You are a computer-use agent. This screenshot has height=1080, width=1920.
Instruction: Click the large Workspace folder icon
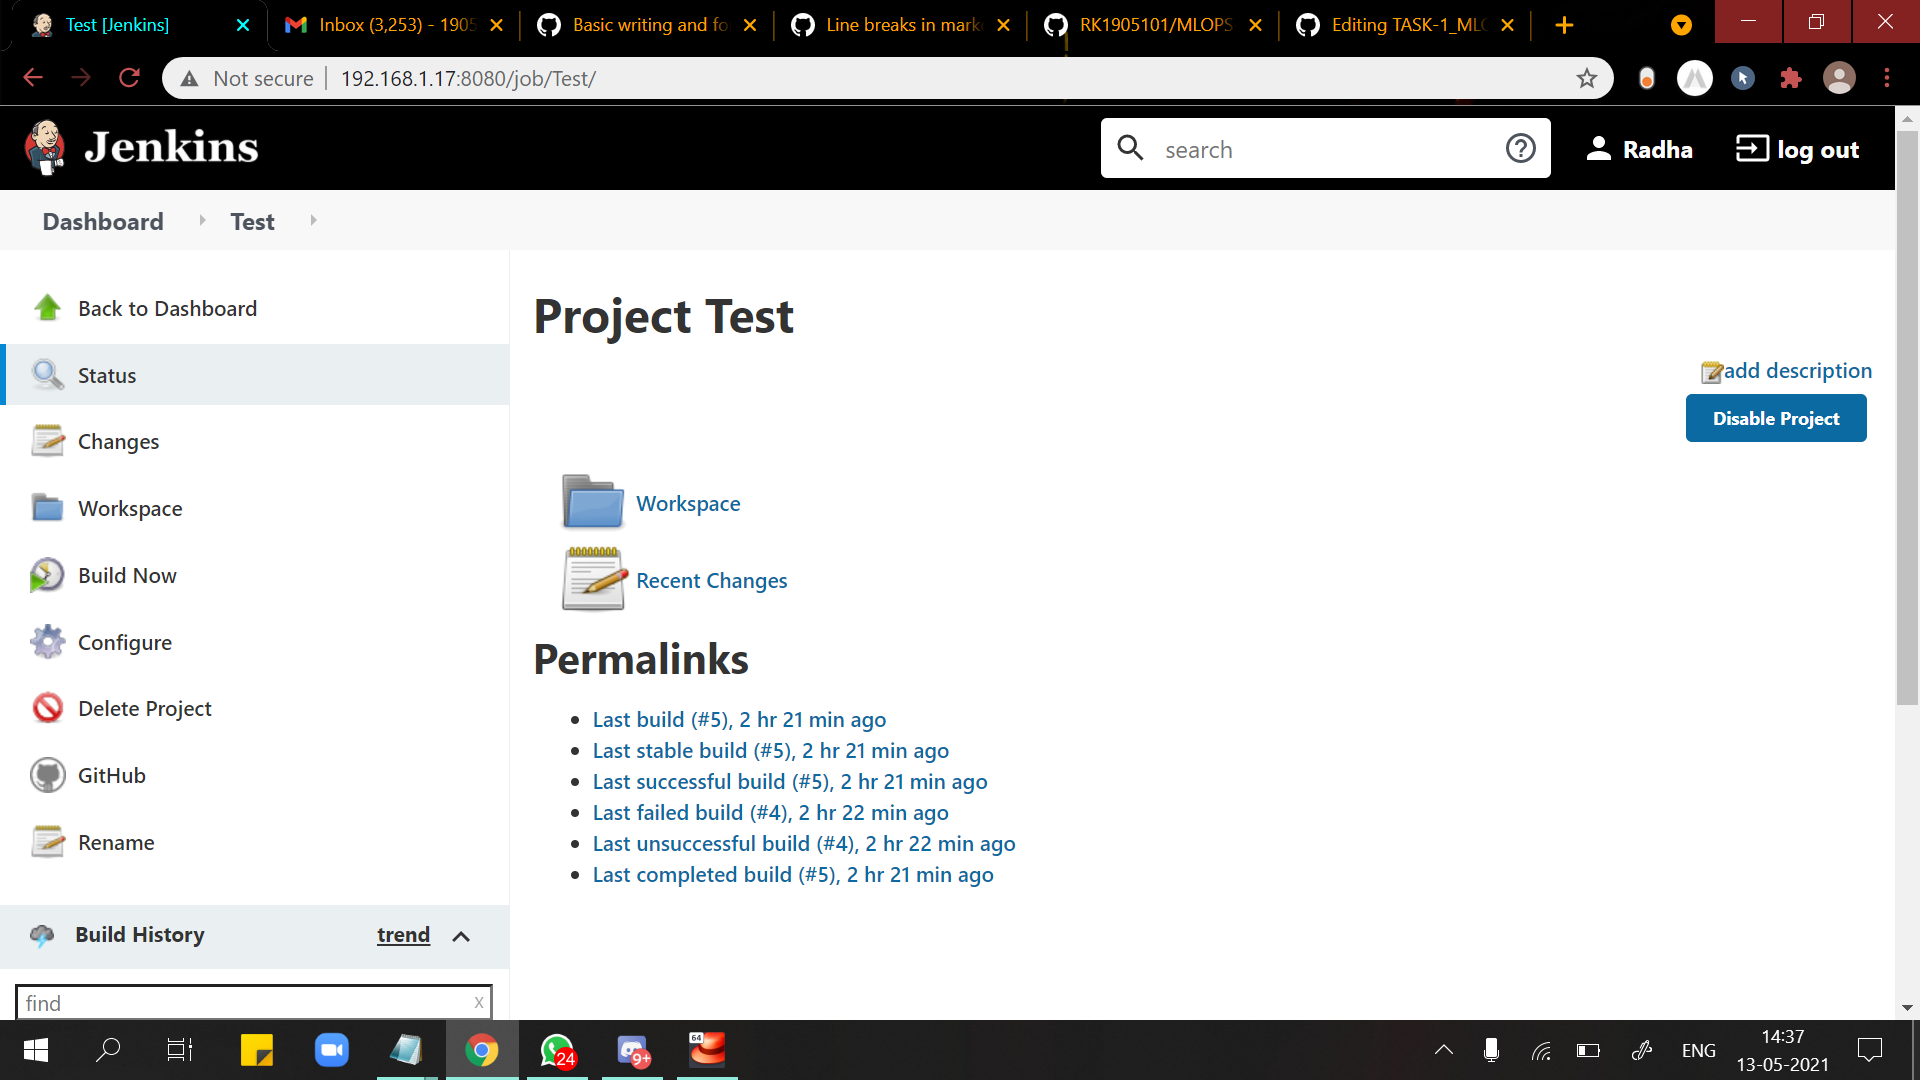click(x=593, y=501)
